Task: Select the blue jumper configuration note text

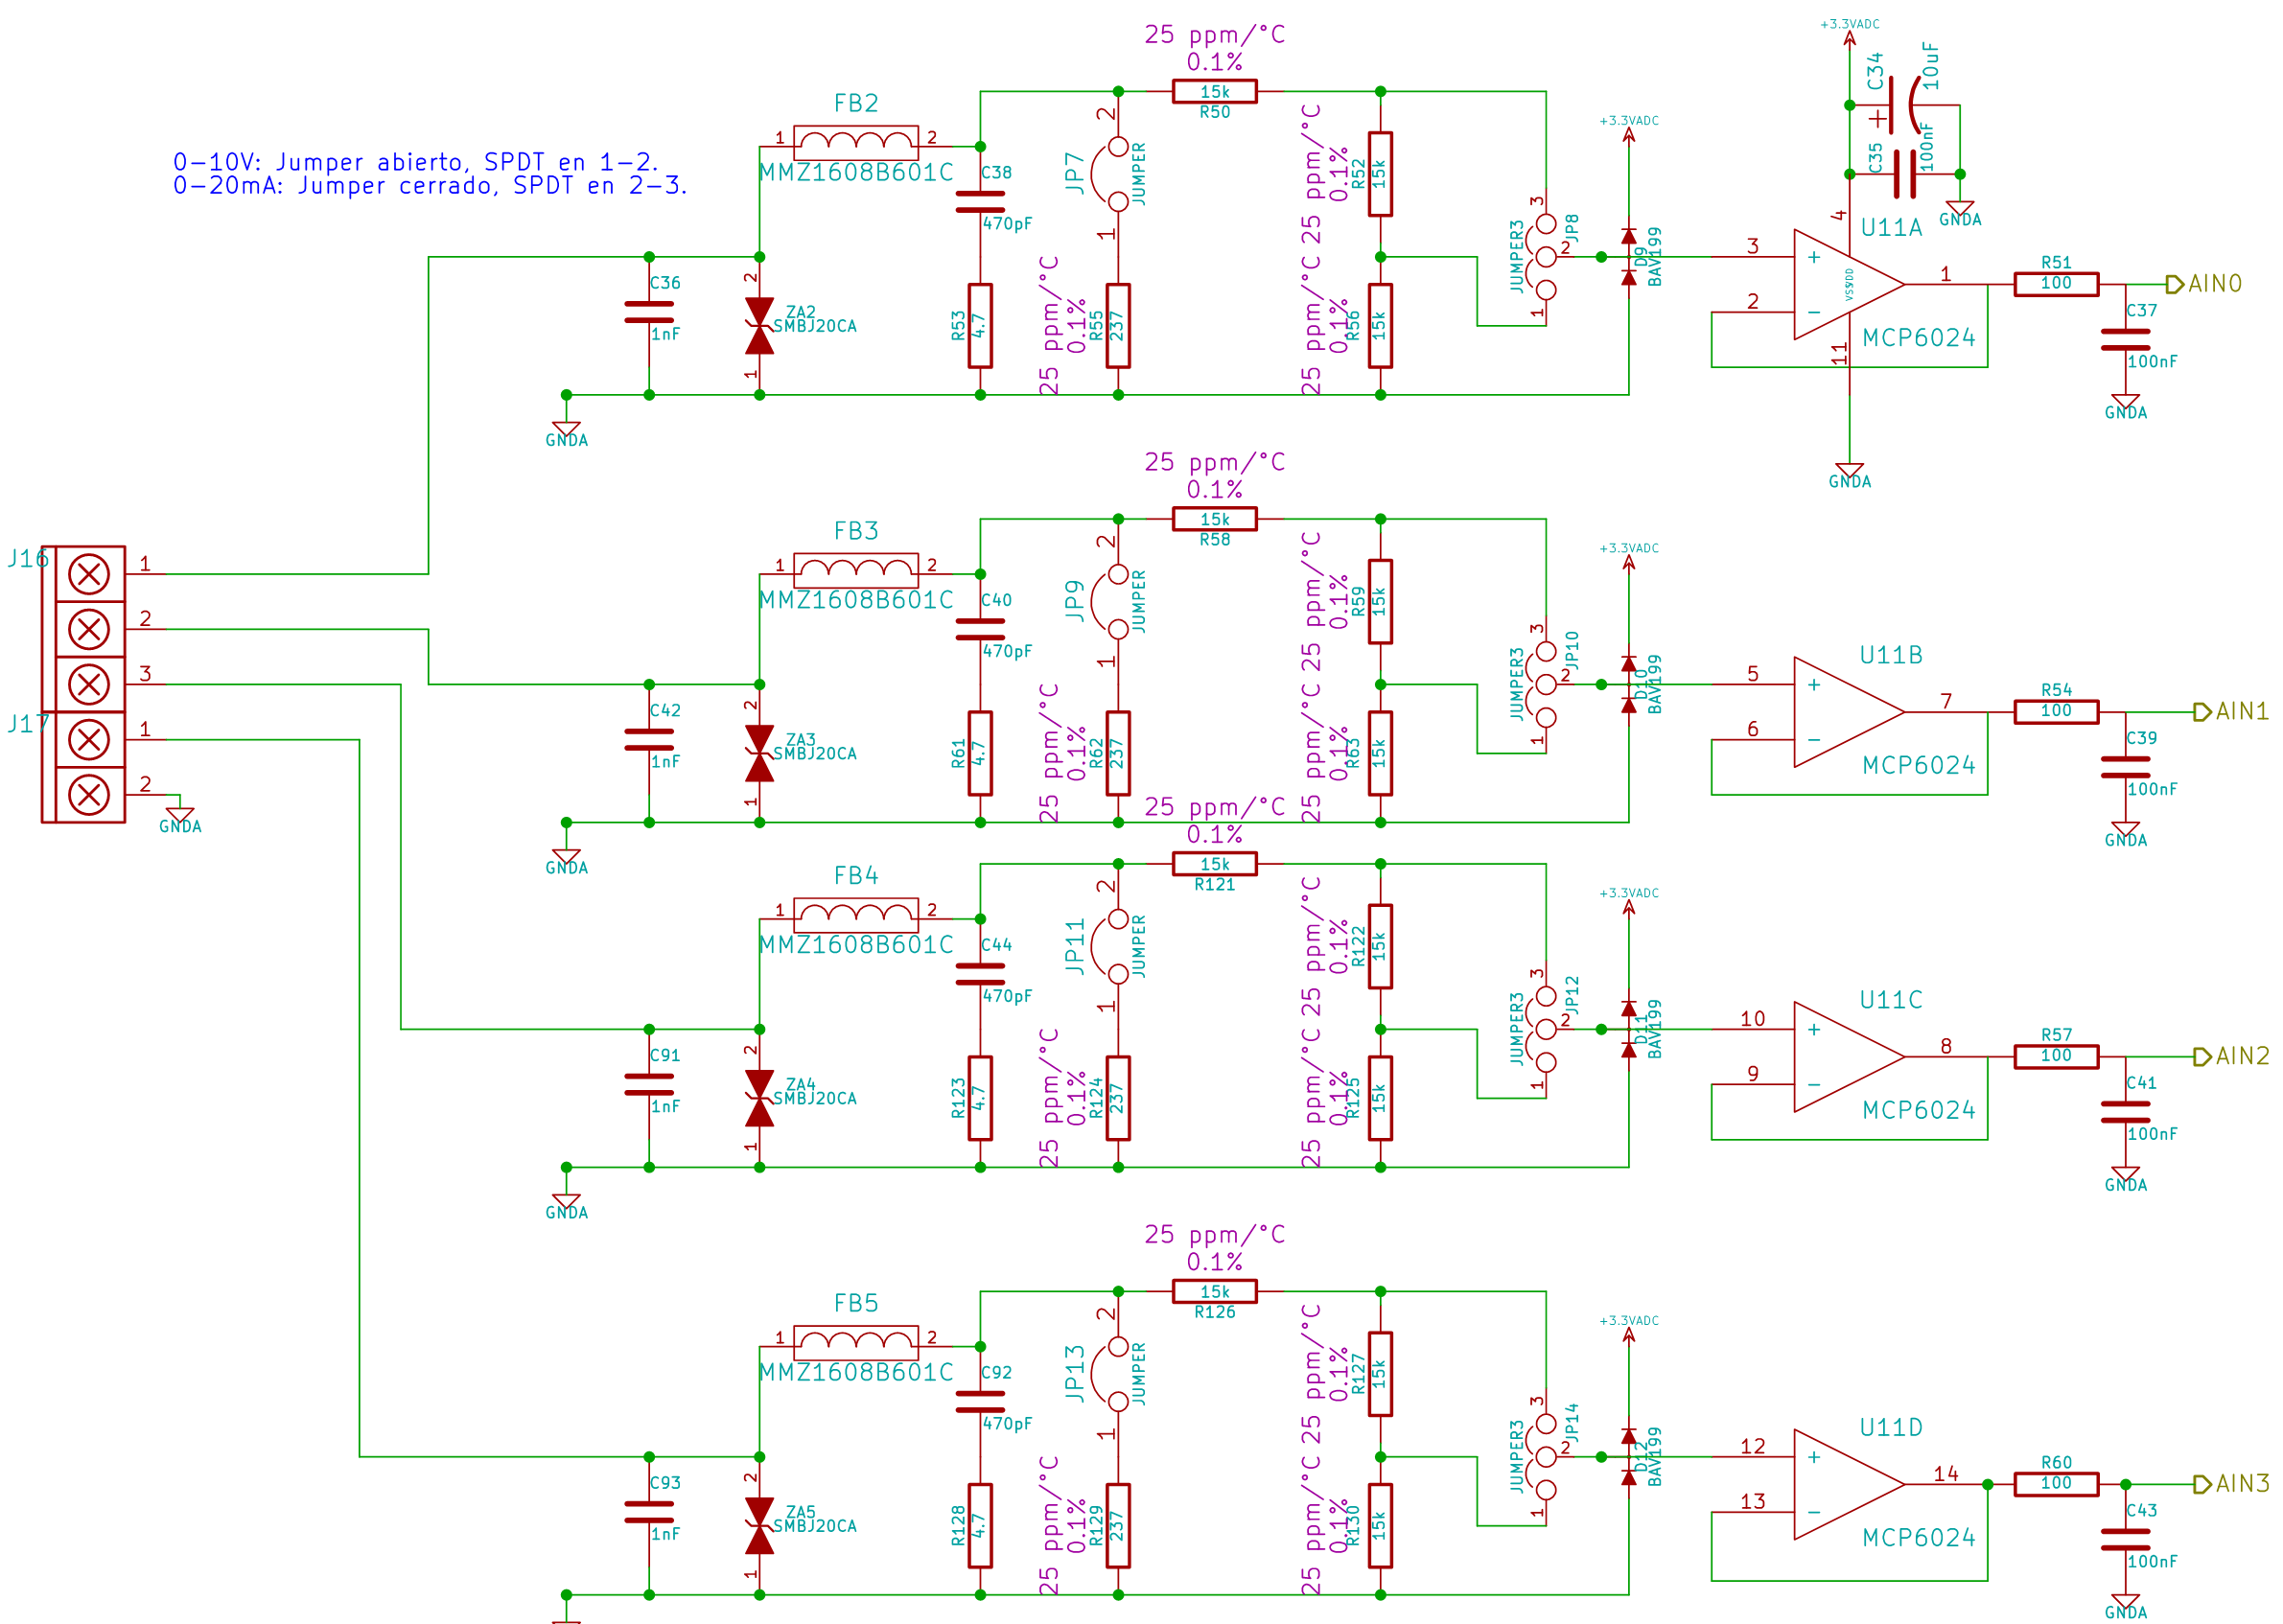Action: [x=430, y=174]
